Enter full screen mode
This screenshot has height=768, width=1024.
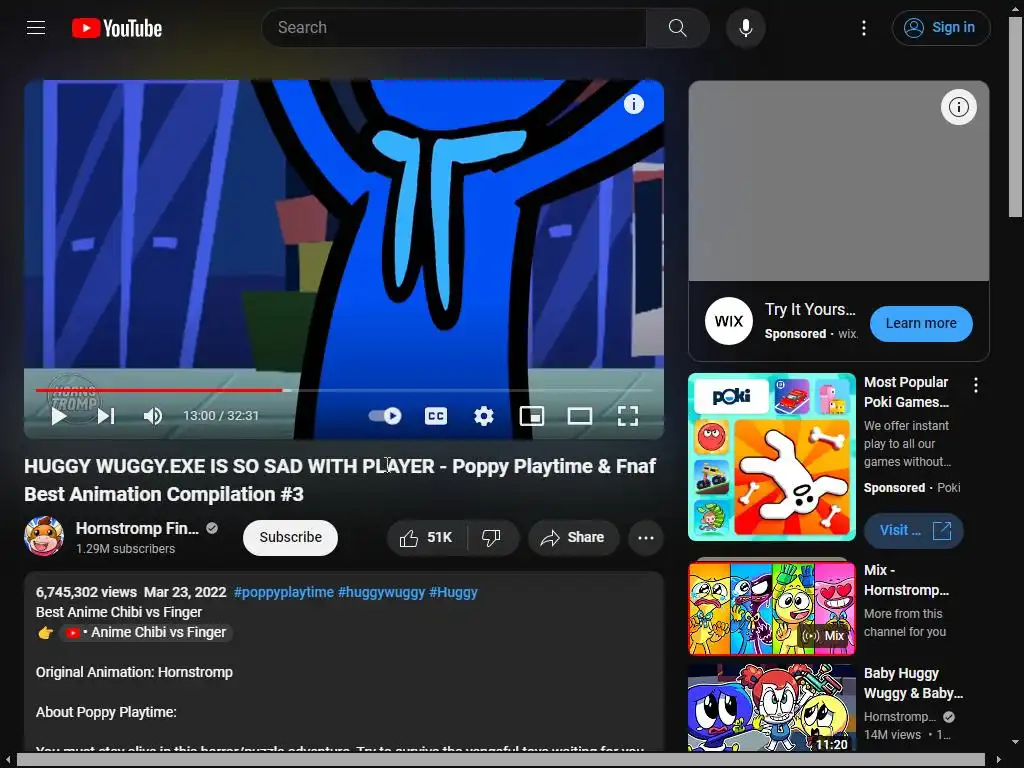click(628, 416)
